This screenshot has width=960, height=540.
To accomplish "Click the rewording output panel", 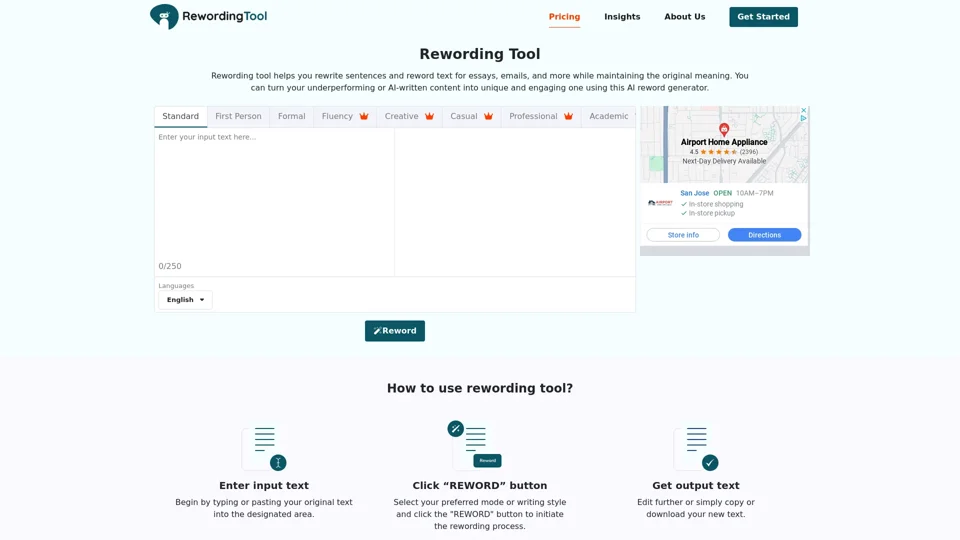I will point(515,202).
